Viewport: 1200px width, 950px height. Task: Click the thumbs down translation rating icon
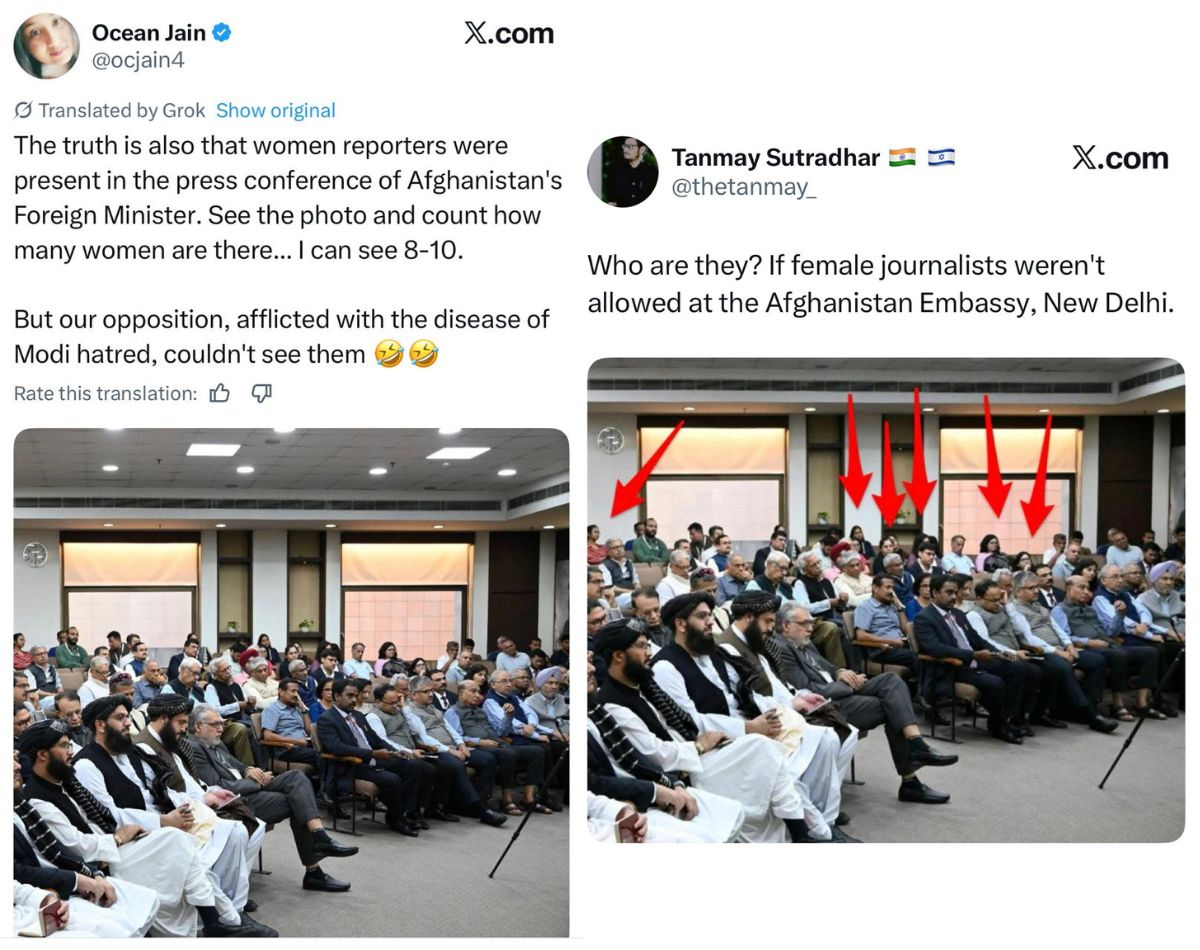coord(261,394)
